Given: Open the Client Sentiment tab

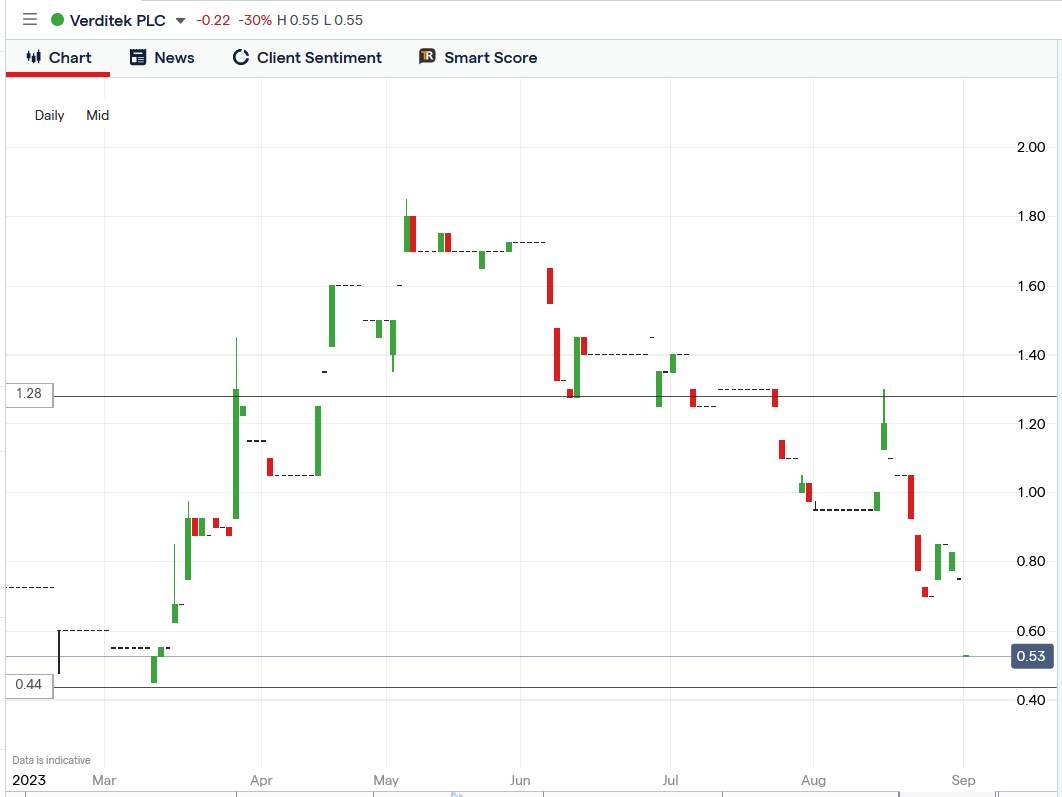Looking at the screenshot, I should point(307,58).
